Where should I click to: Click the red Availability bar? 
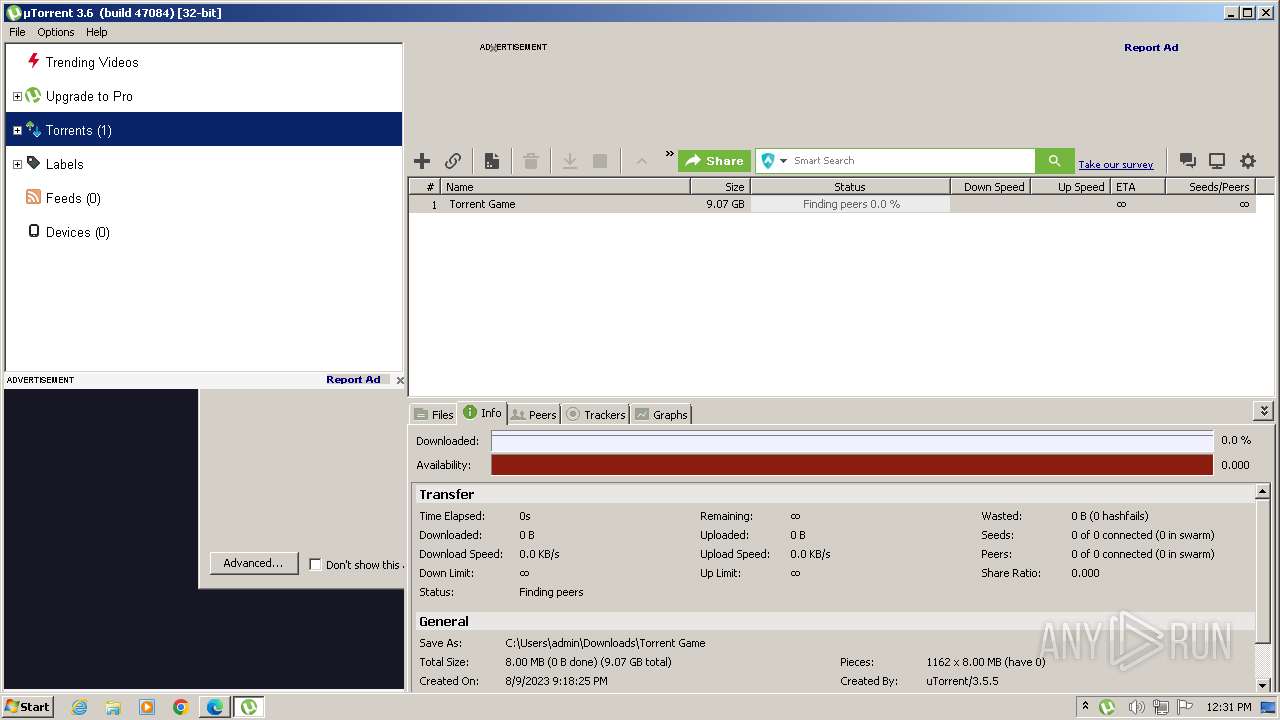[852, 465]
